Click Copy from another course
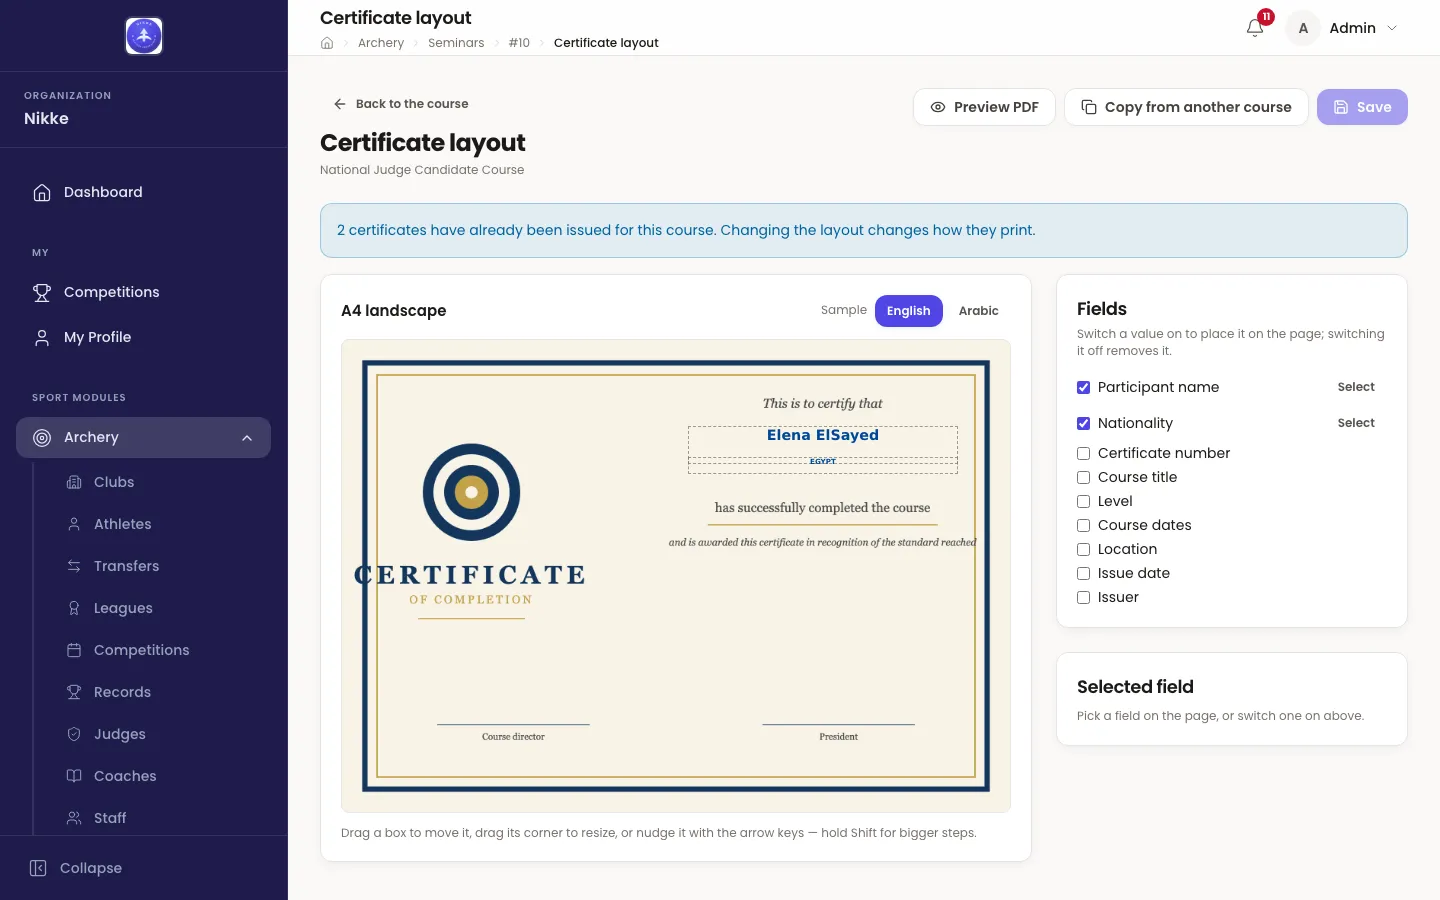The image size is (1440, 900). pyautogui.click(x=1186, y=107)
